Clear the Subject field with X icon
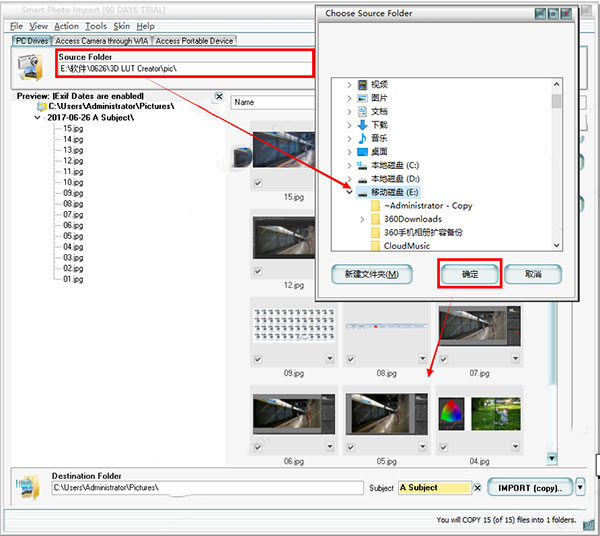The image size is (600, 536). pos(477,488)
